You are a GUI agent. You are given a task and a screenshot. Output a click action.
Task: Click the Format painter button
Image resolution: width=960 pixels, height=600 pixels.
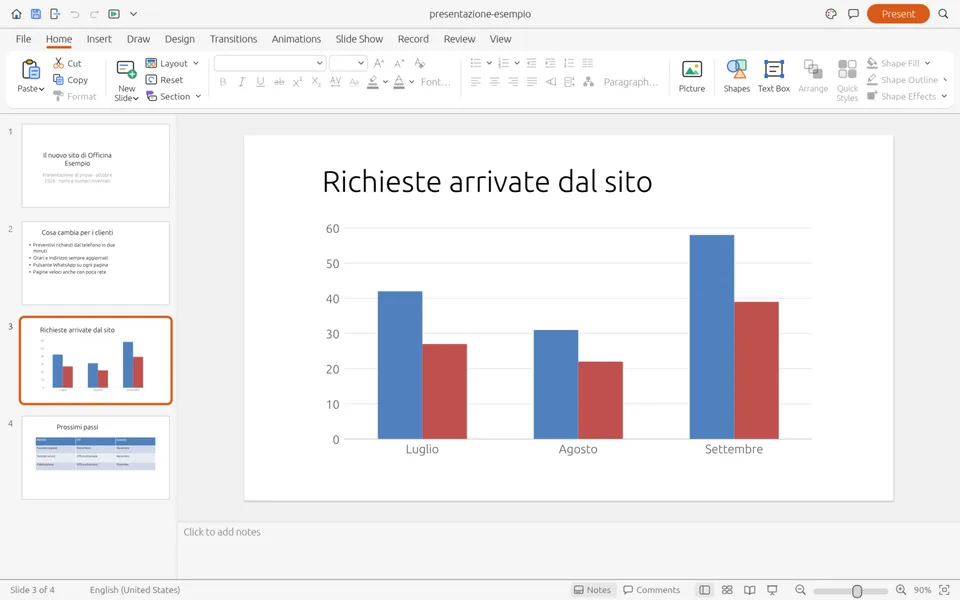[75, 96]
